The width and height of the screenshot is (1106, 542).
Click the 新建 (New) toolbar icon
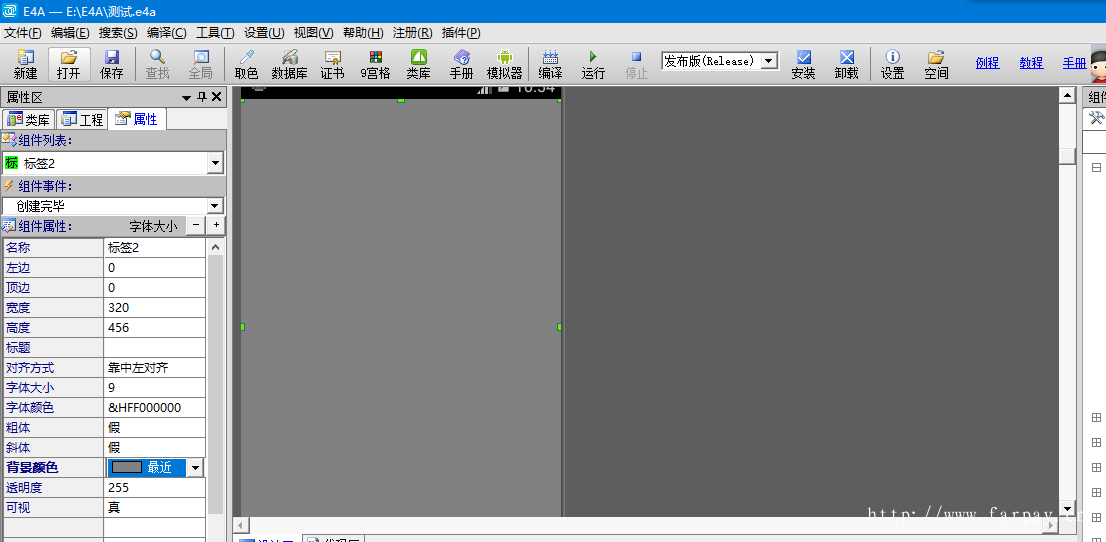(25, 64)
